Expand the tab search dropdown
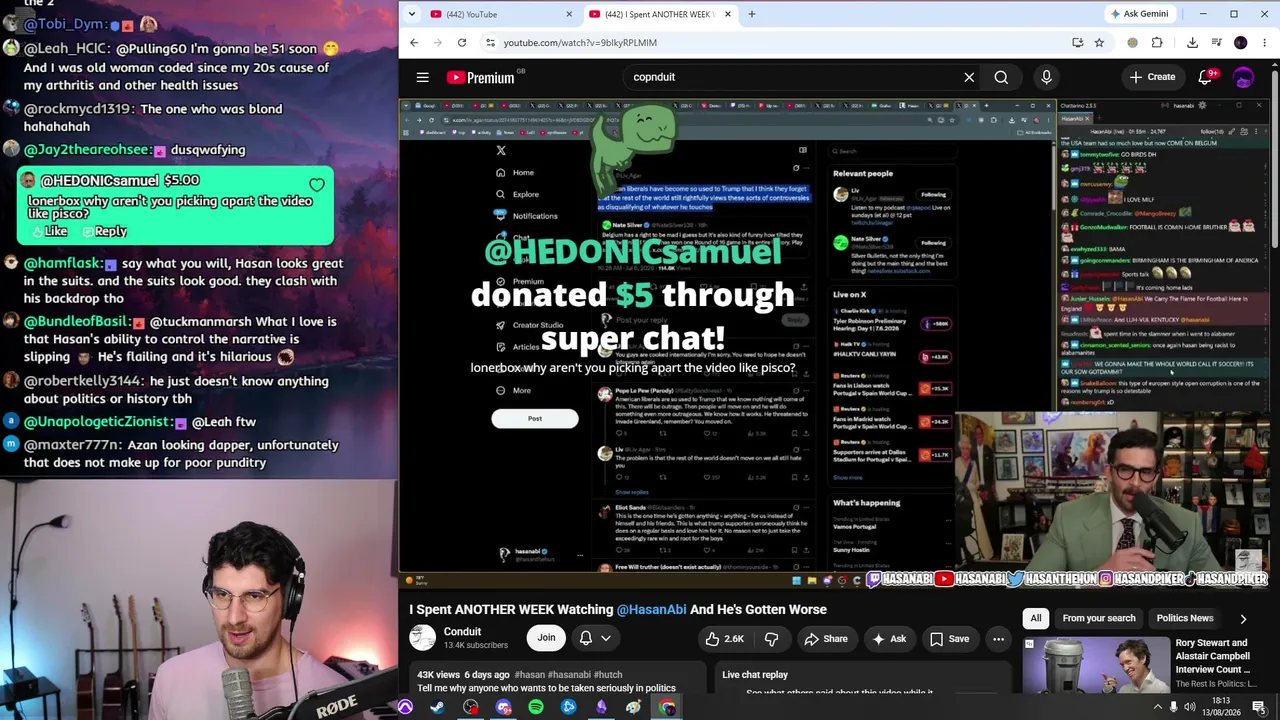Image resolution: width=1280 pixels, height=720 pixels. tap(413, 14)
